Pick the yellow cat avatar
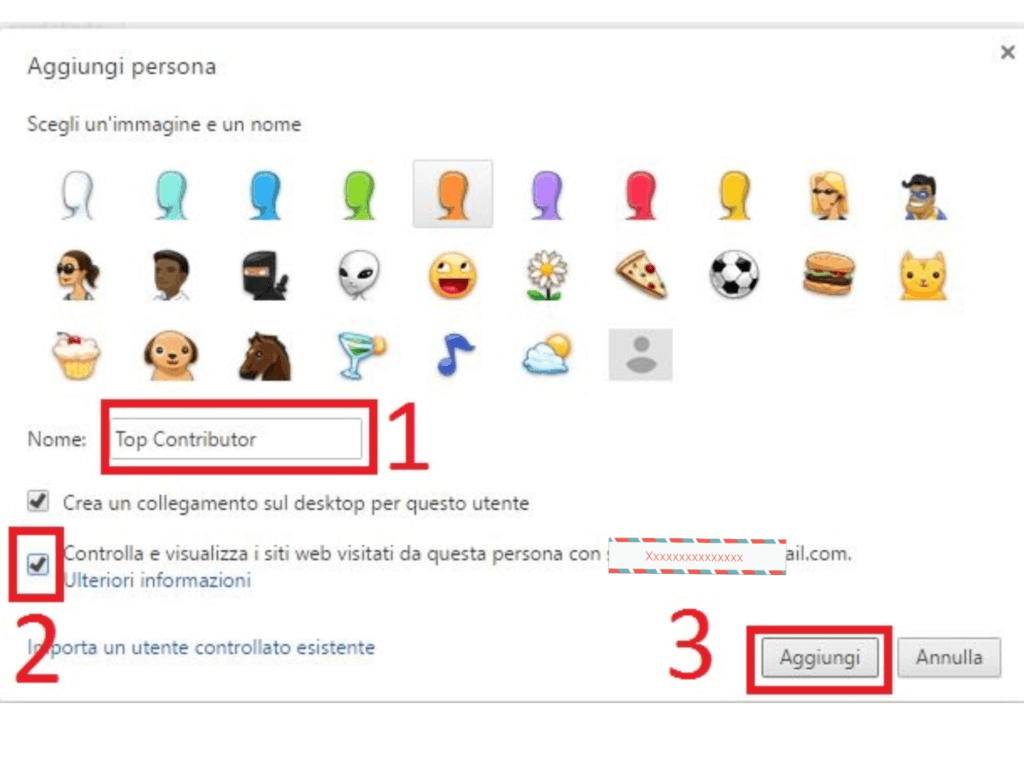1024x768 pixels. (x=923, y=275)
